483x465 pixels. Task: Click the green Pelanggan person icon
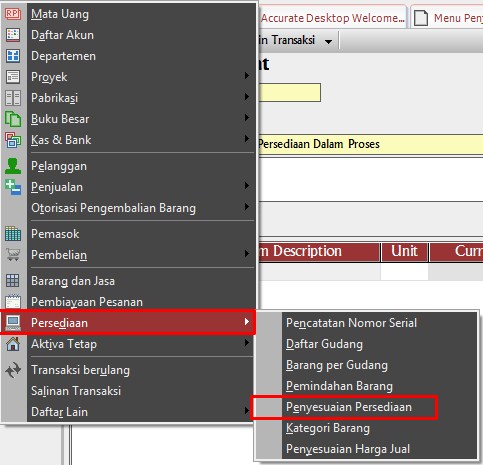pos(13,166)
